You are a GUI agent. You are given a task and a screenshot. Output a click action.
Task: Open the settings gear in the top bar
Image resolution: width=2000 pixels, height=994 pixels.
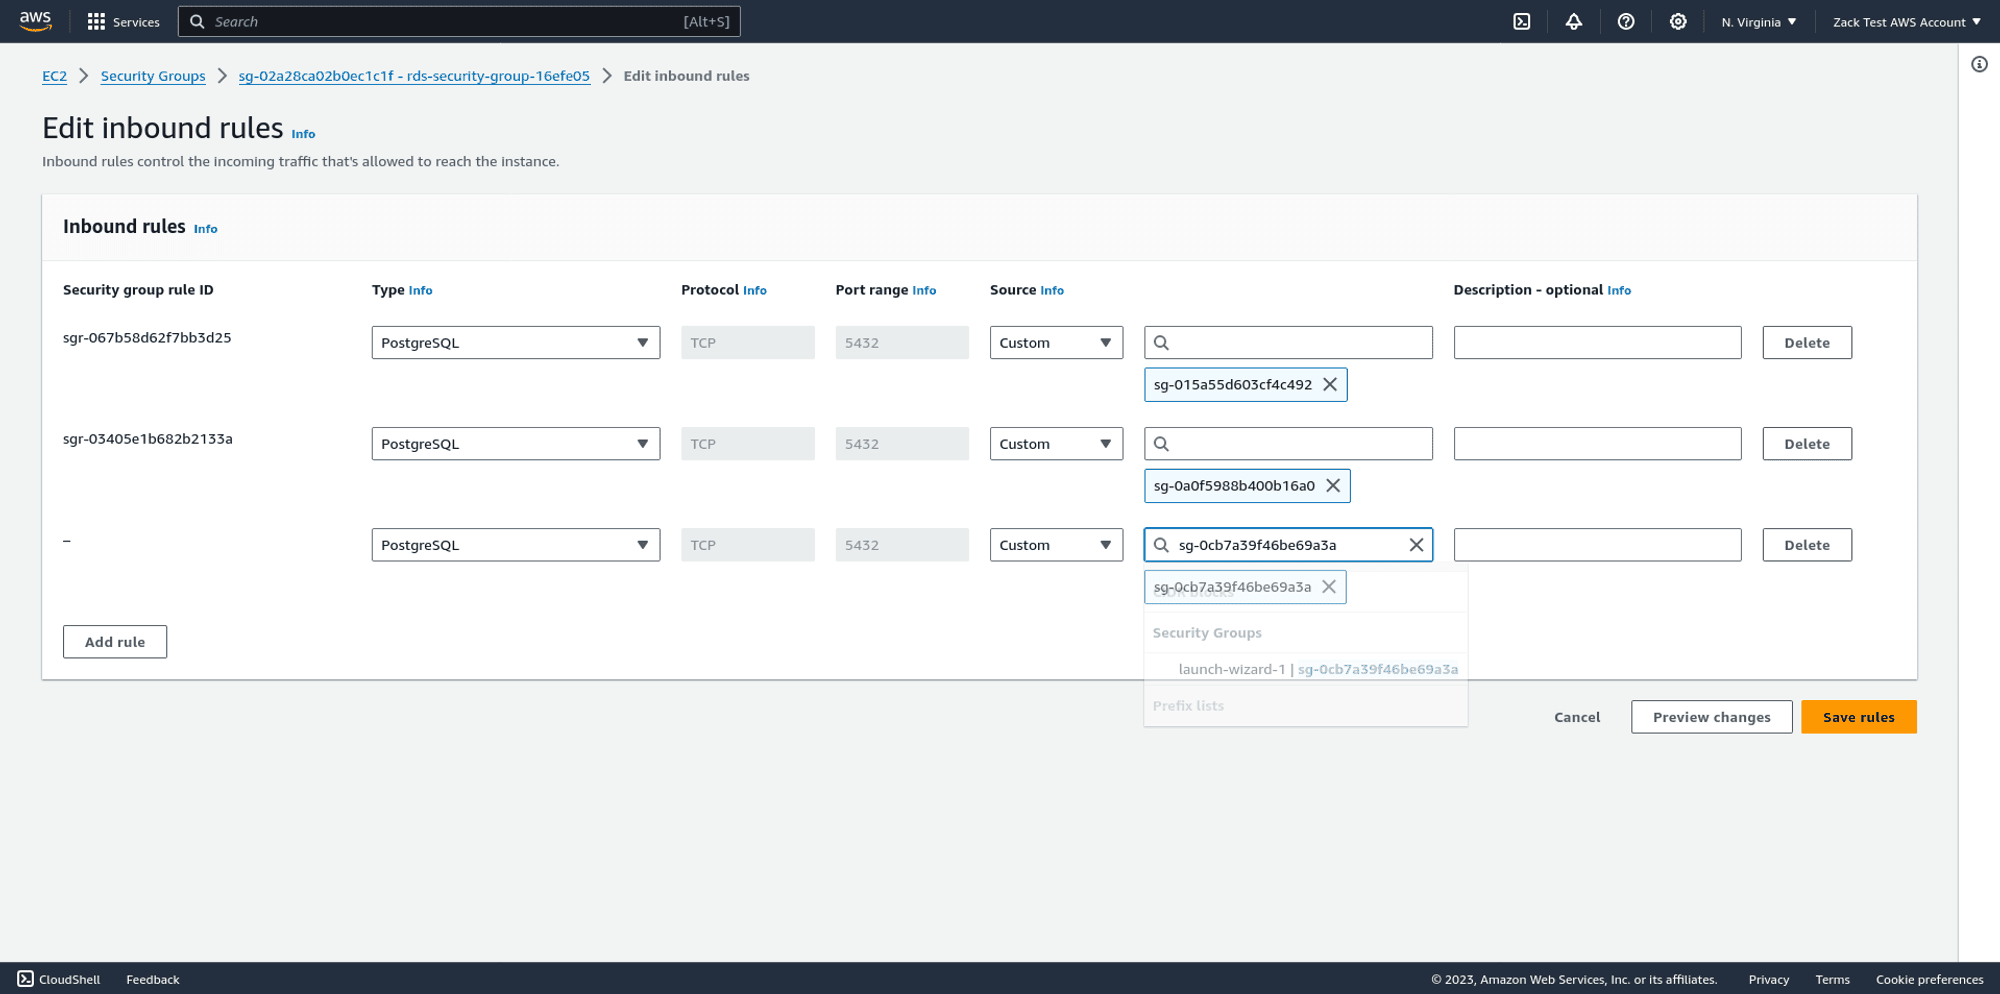pos(1678,21)
